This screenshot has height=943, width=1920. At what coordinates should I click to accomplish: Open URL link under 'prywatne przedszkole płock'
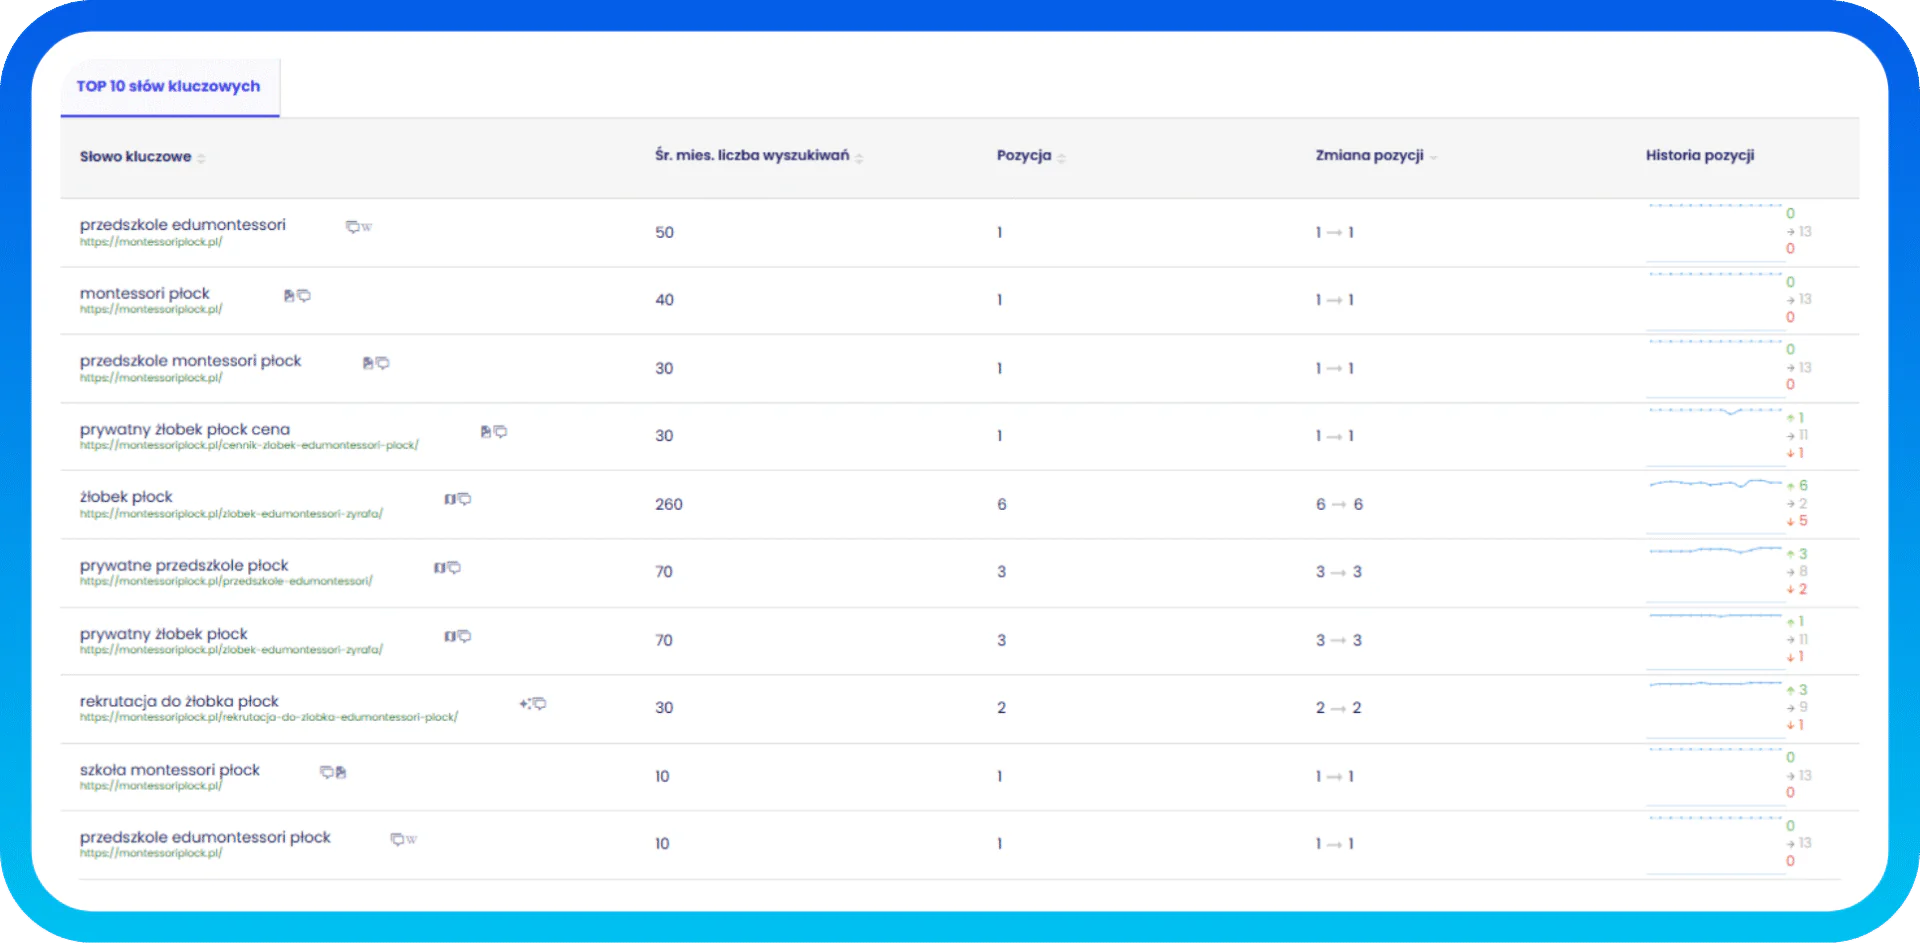226,581
